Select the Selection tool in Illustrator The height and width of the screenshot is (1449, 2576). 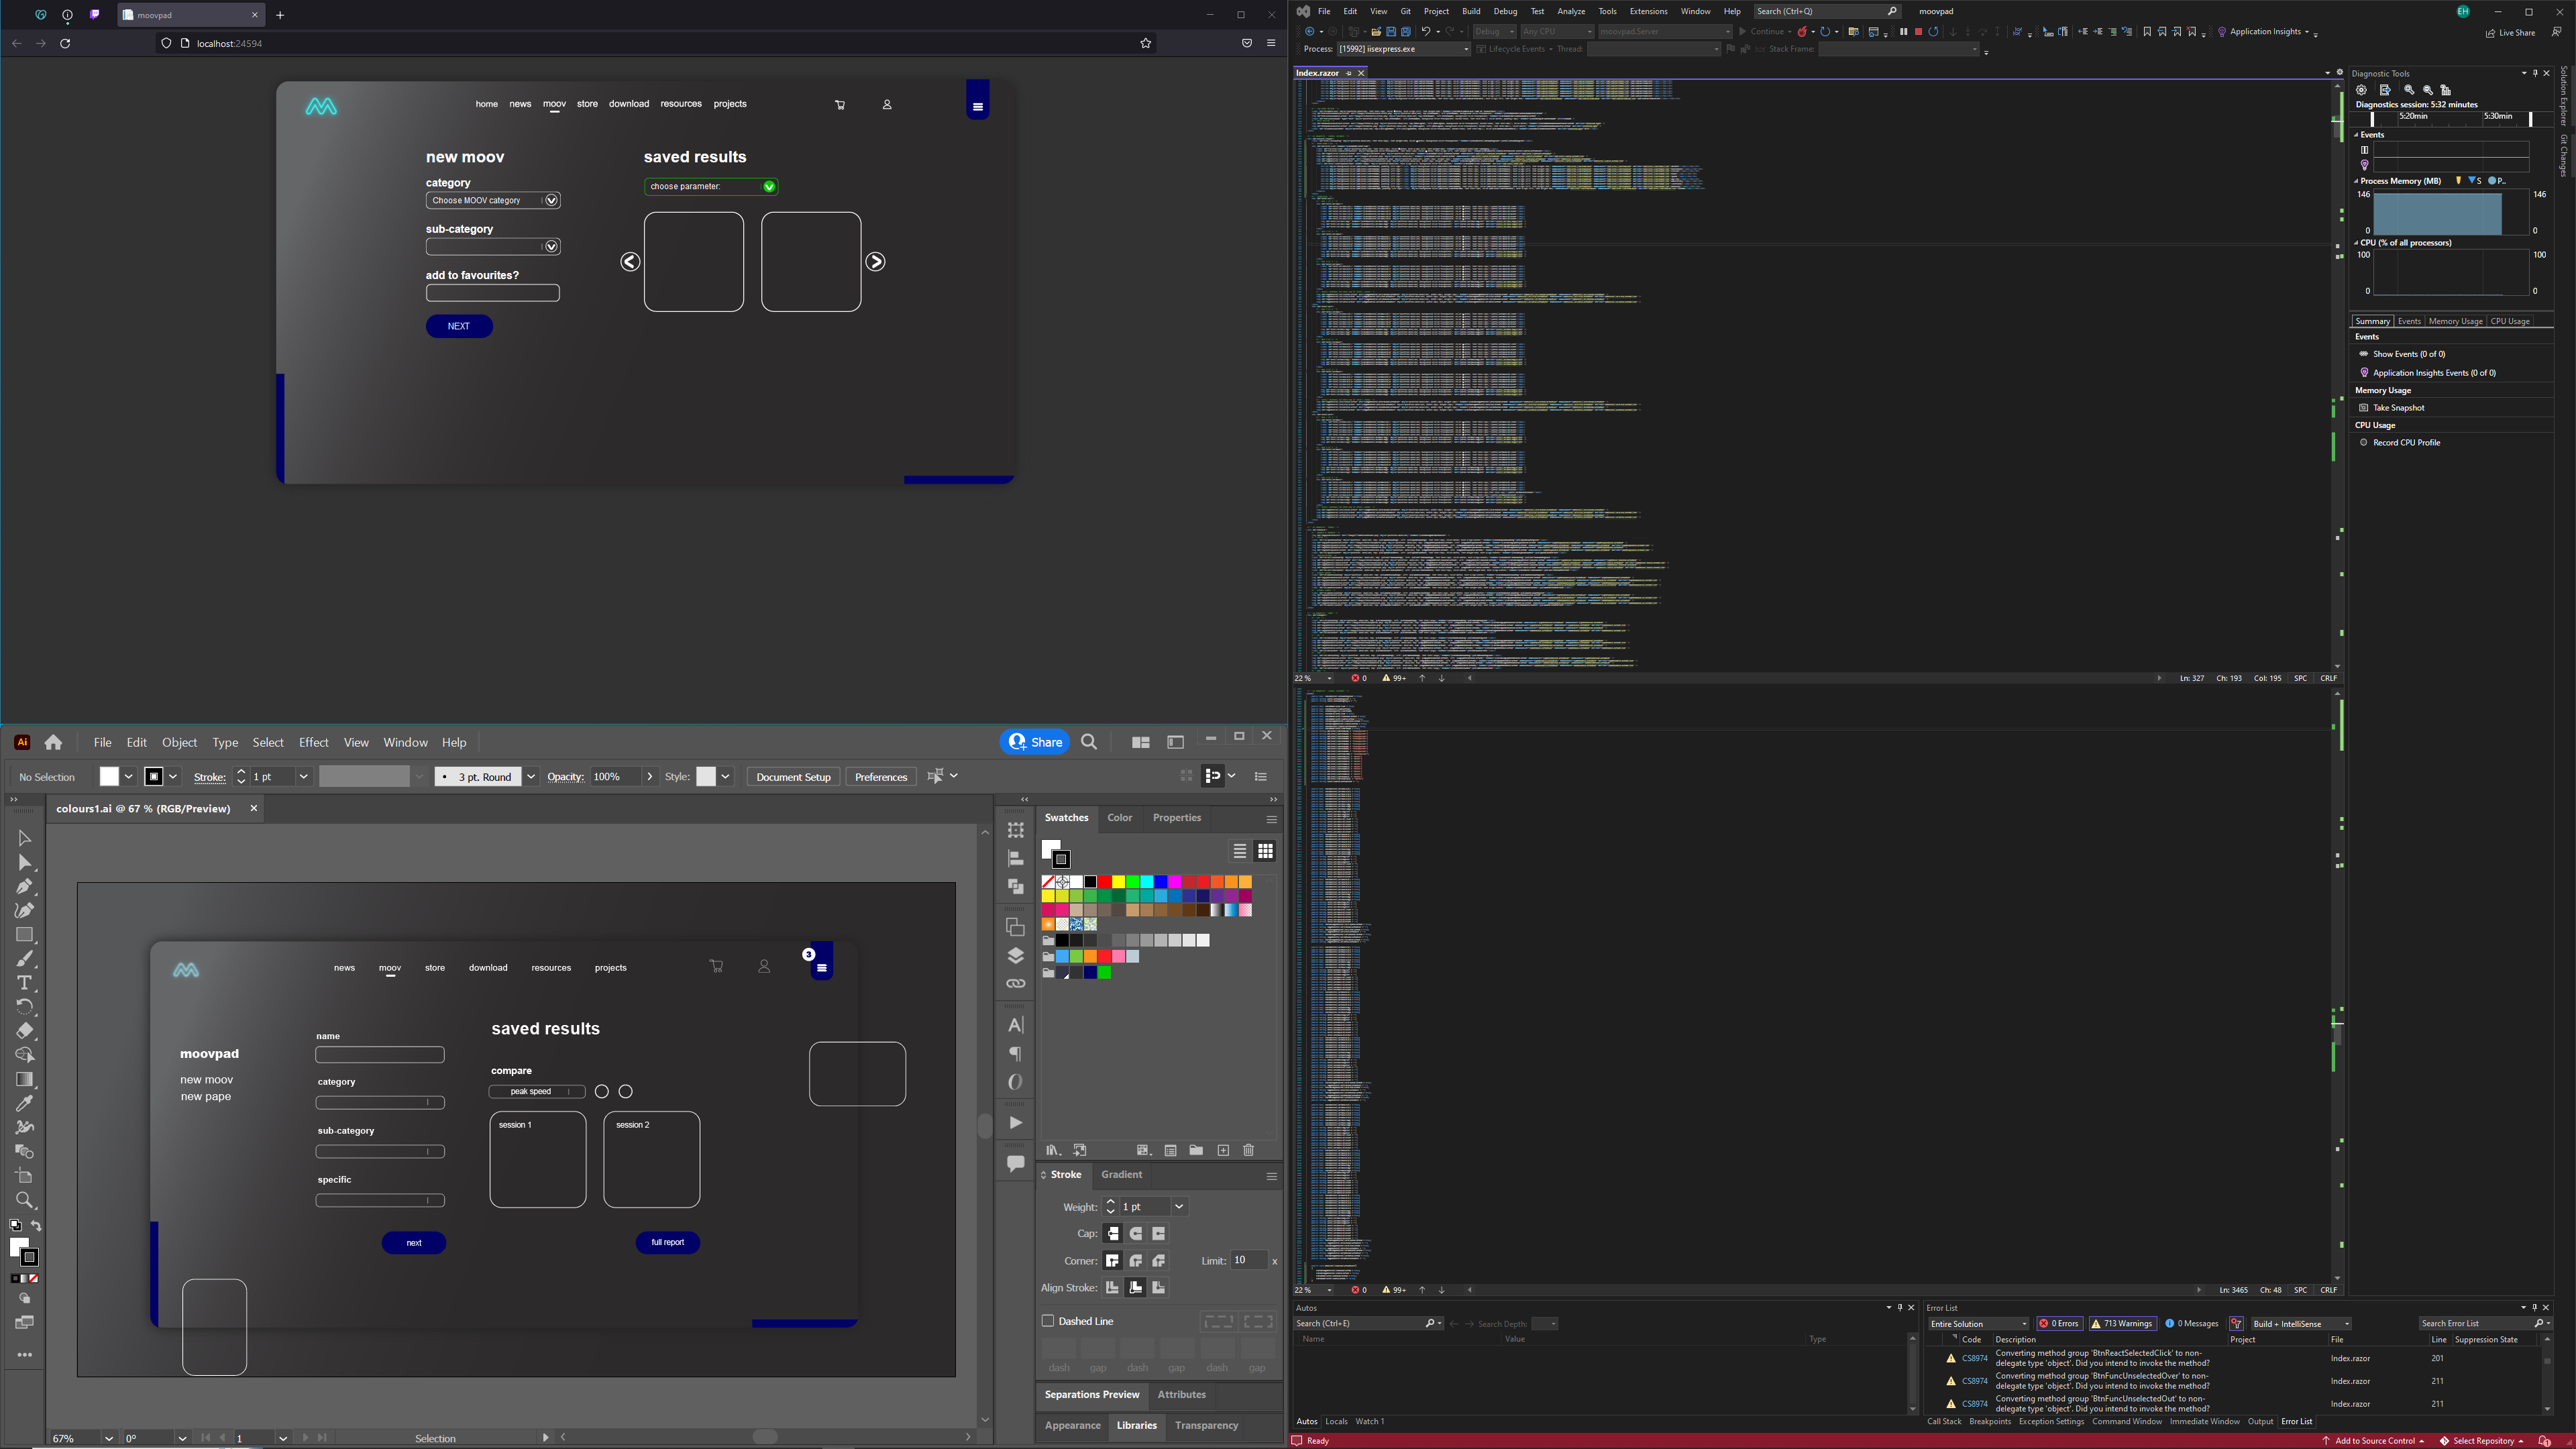[x=25, y=838]
